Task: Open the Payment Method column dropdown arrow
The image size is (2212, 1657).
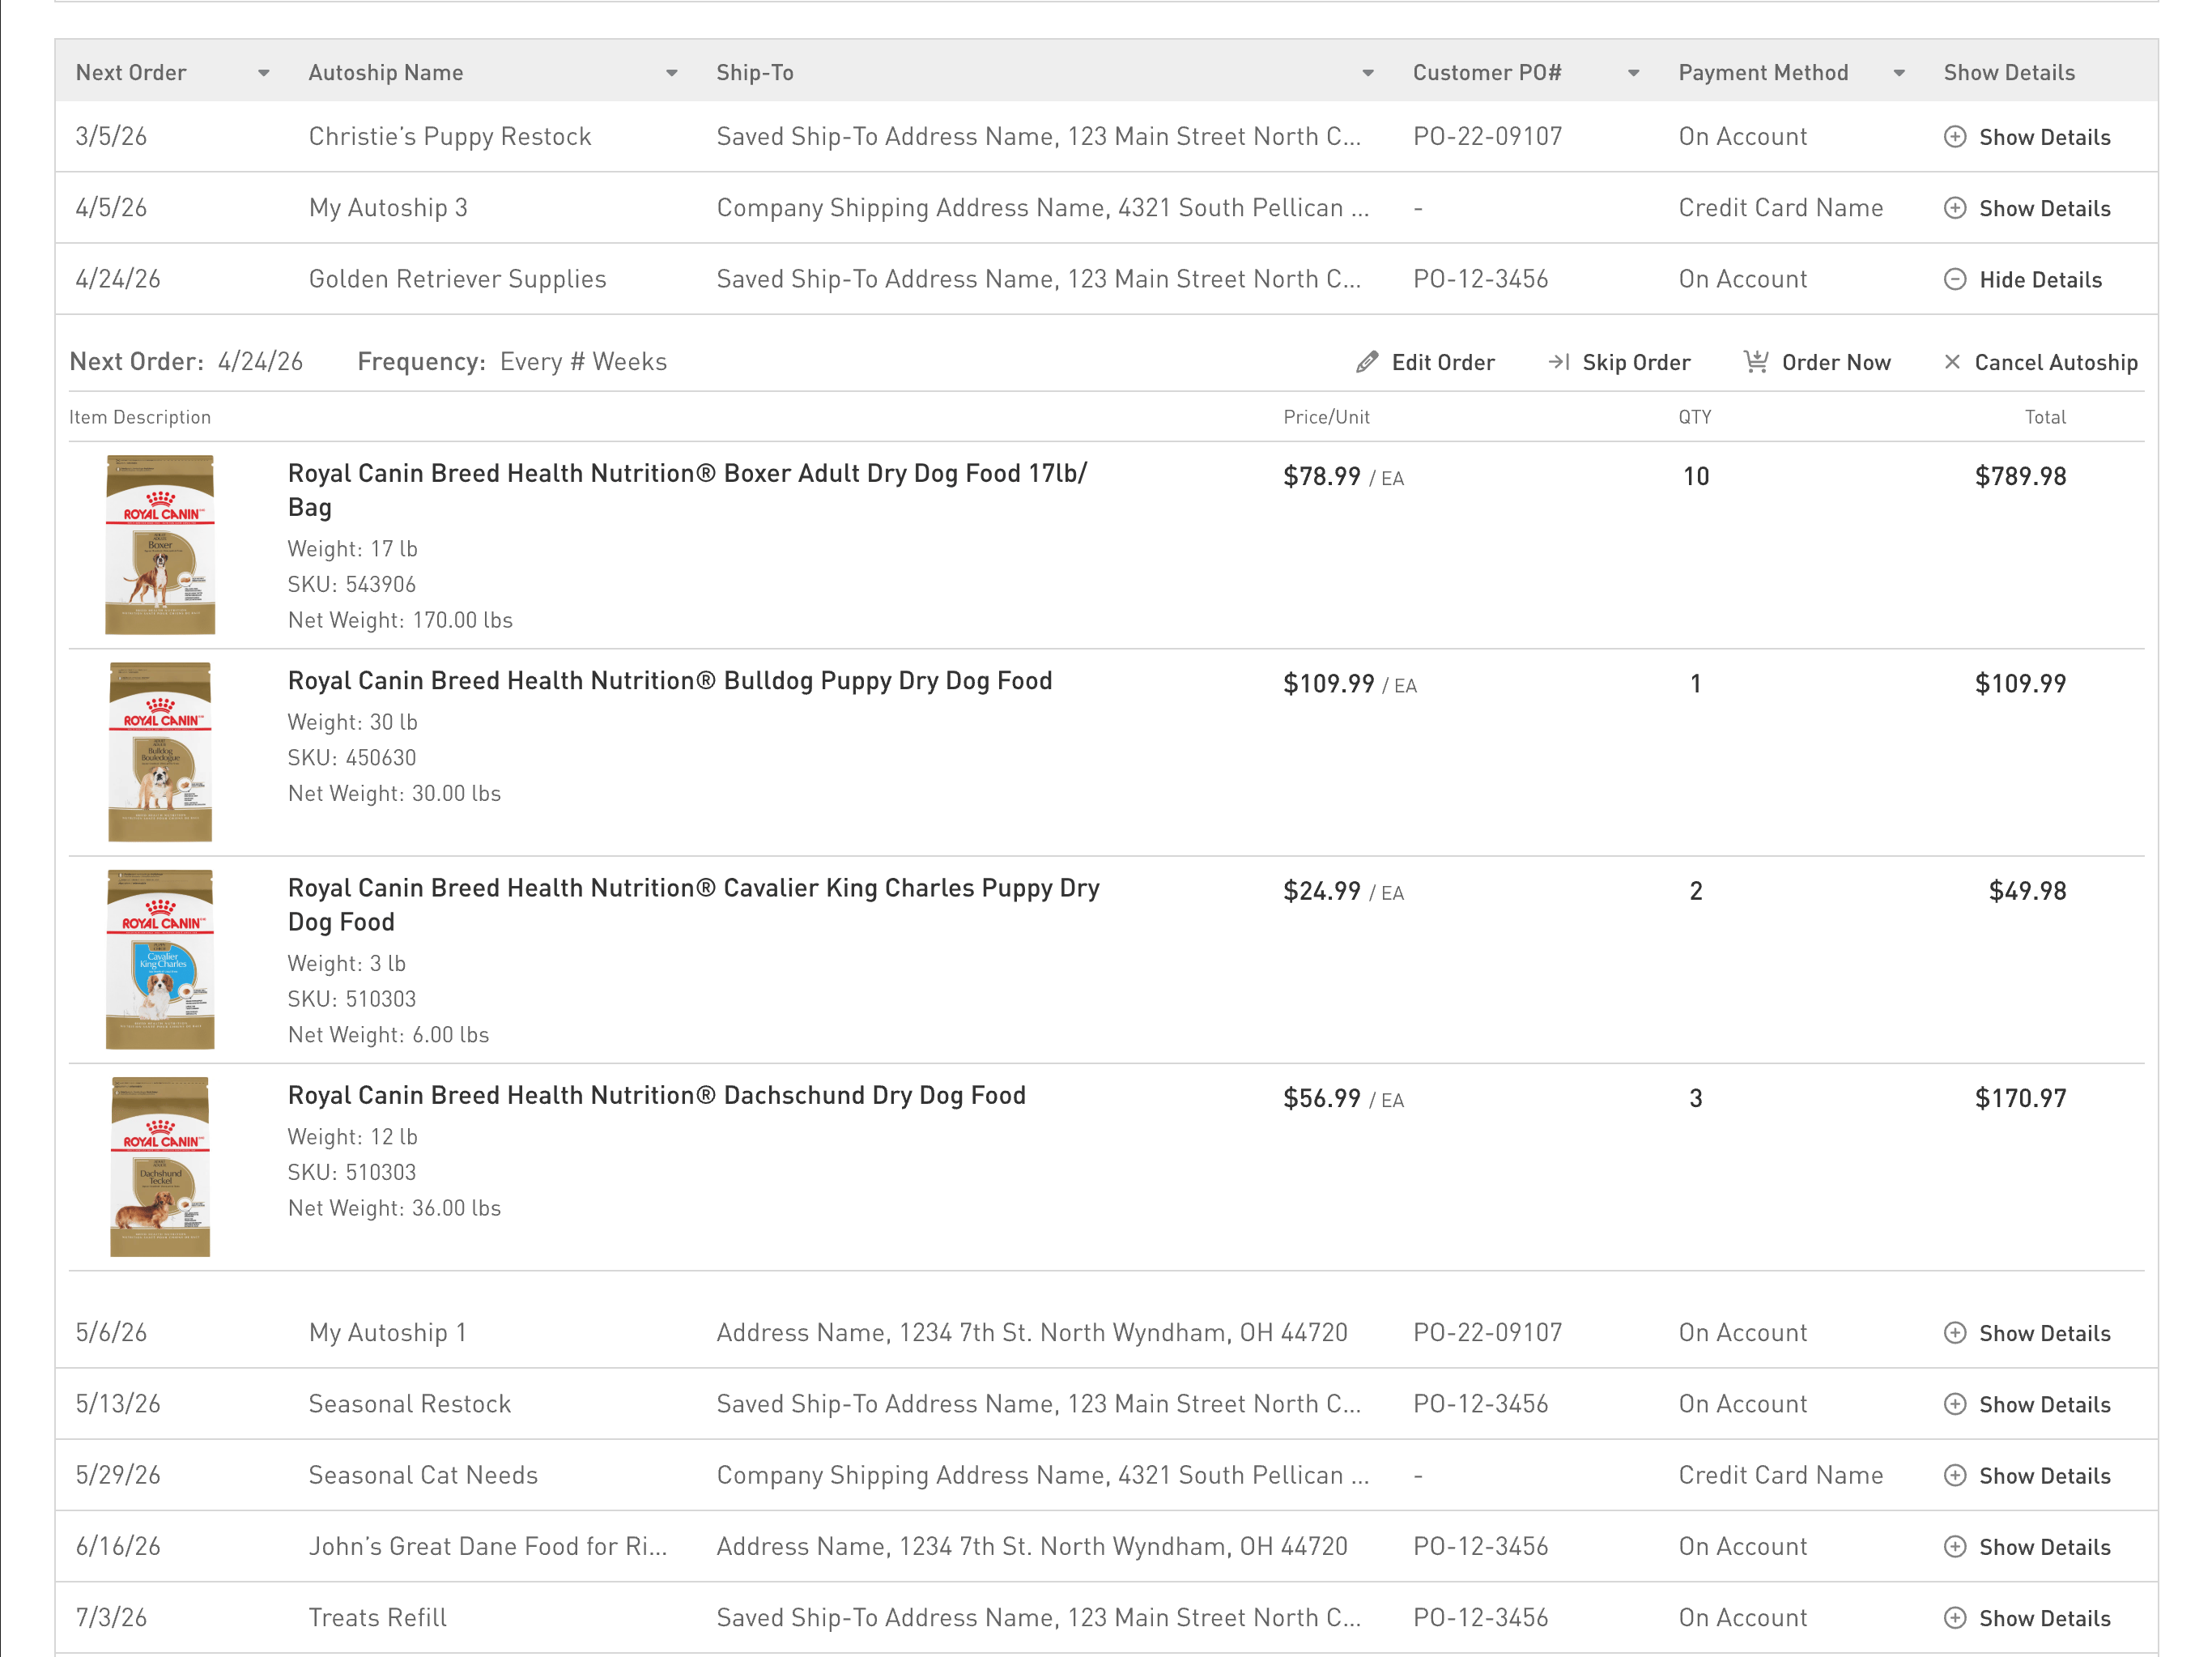Action: 1899,73
